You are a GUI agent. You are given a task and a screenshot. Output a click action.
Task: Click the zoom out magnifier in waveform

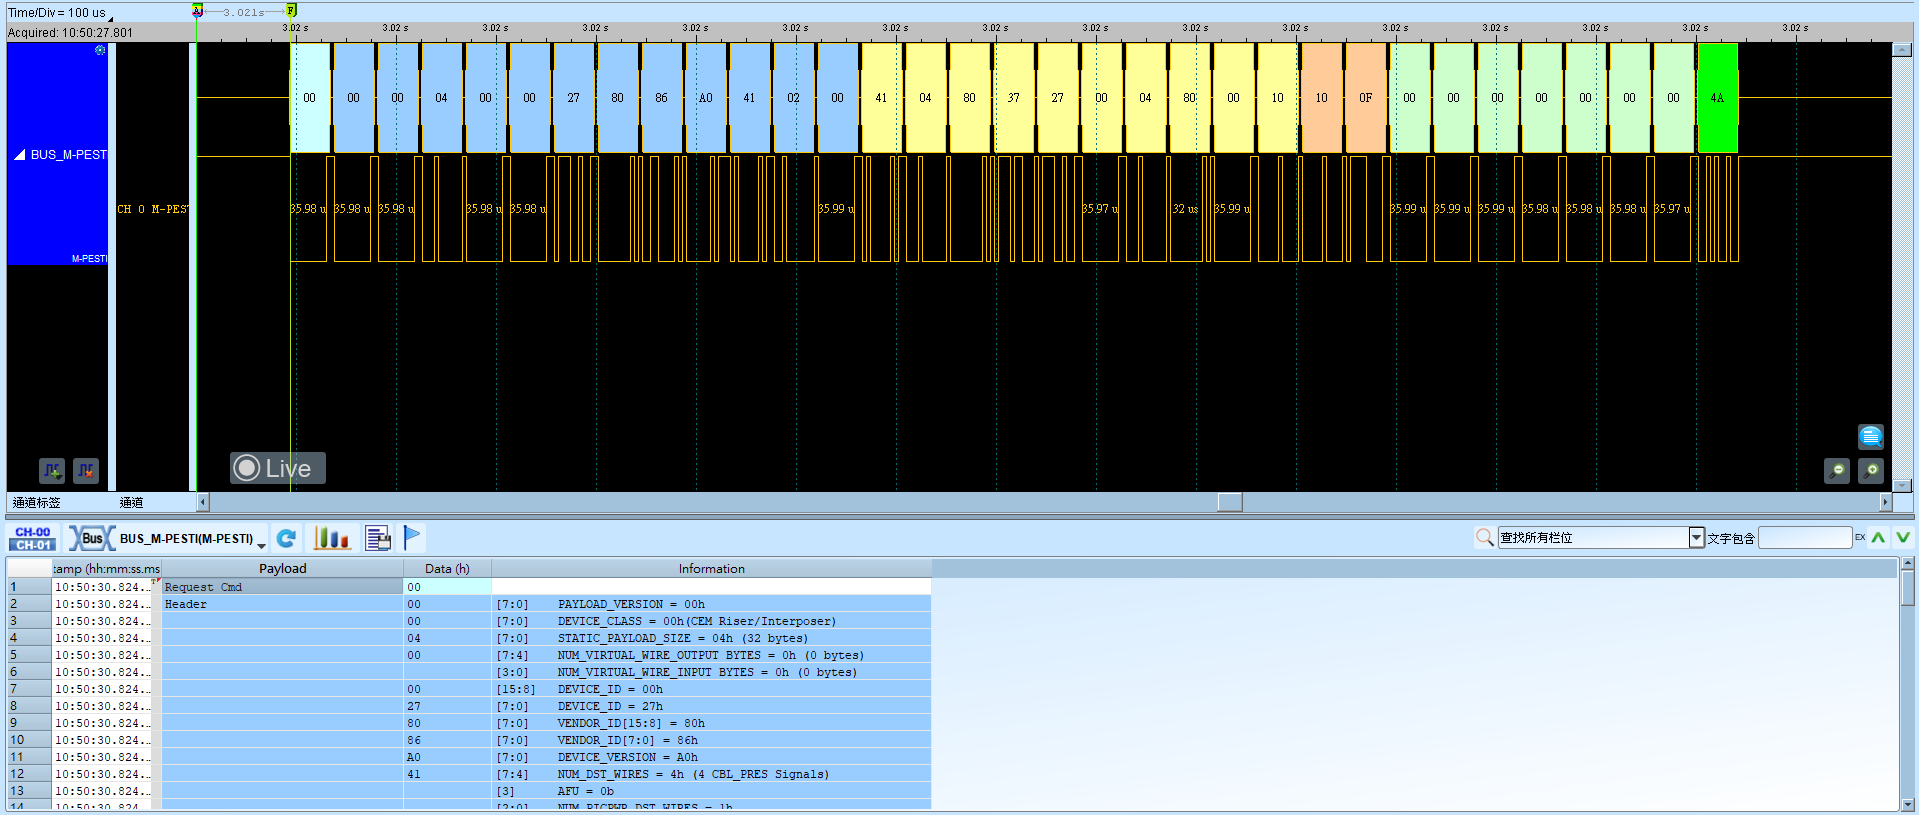(x=1837, y=470)
